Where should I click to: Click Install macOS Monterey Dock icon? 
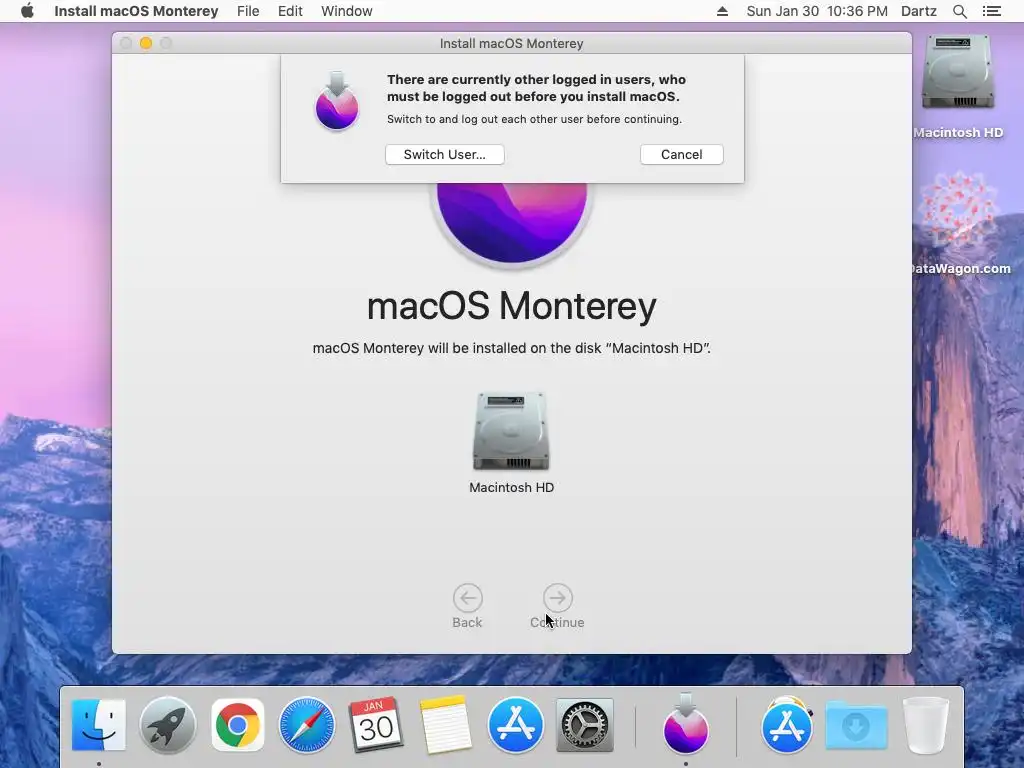tap(686, 724)
